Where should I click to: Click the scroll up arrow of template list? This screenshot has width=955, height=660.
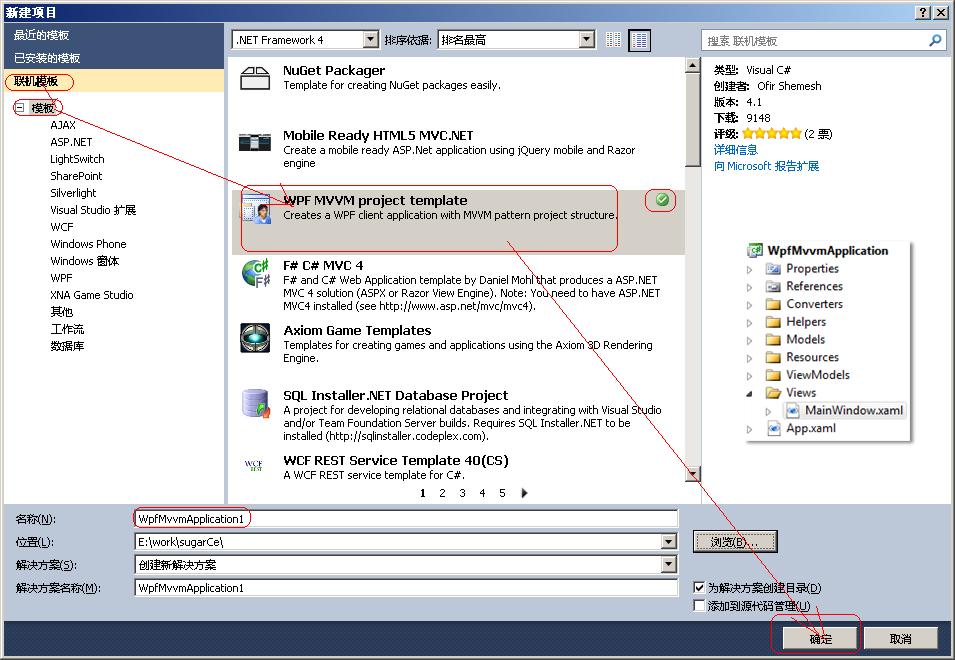tap(692, 65)
